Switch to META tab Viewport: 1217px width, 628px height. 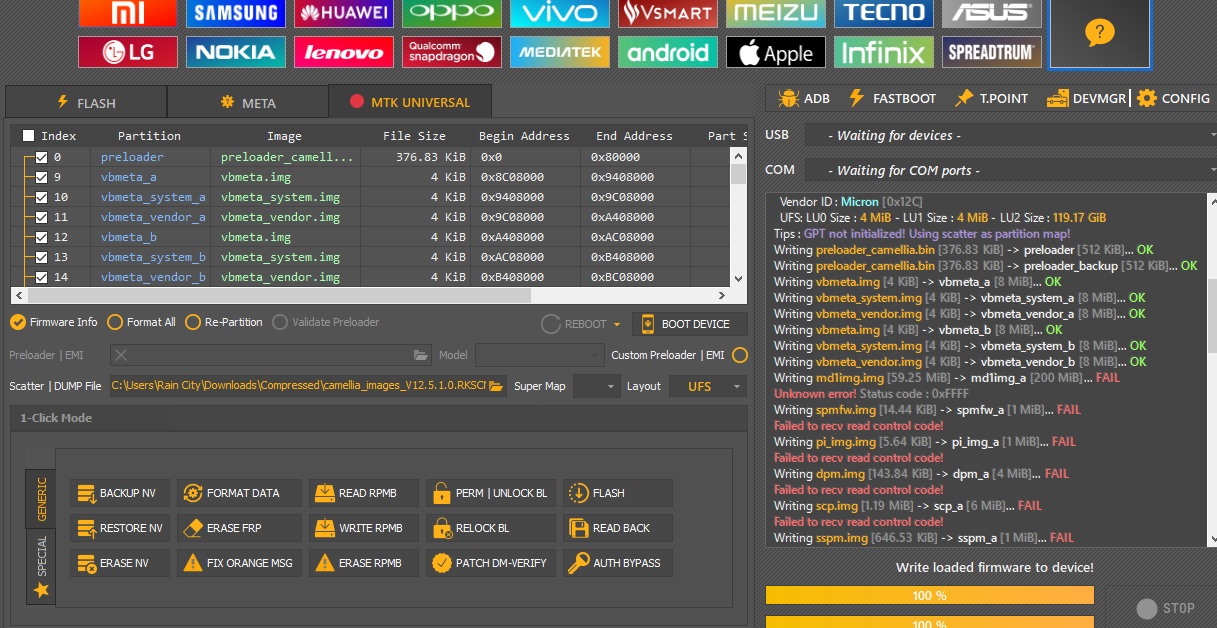[x=248, y=102]
